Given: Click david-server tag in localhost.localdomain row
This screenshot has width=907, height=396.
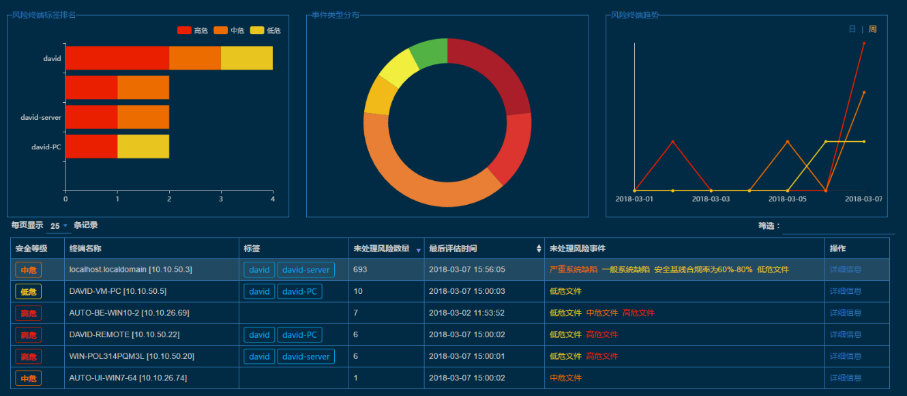Looking at the screenshot, I should click(x=306, y=269).
